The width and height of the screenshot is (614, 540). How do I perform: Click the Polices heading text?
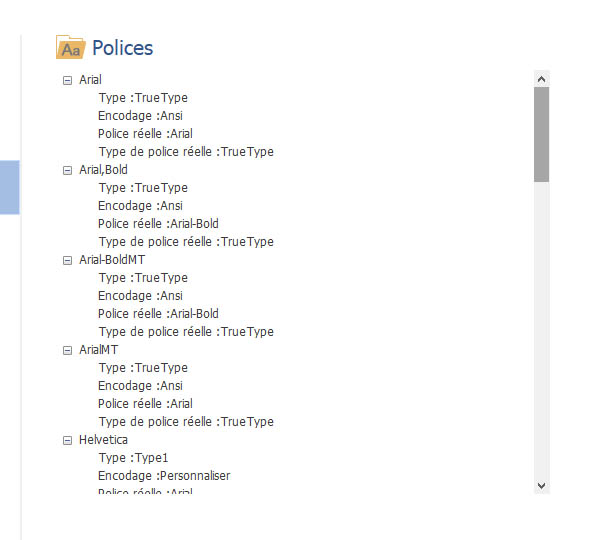[123, 48]
